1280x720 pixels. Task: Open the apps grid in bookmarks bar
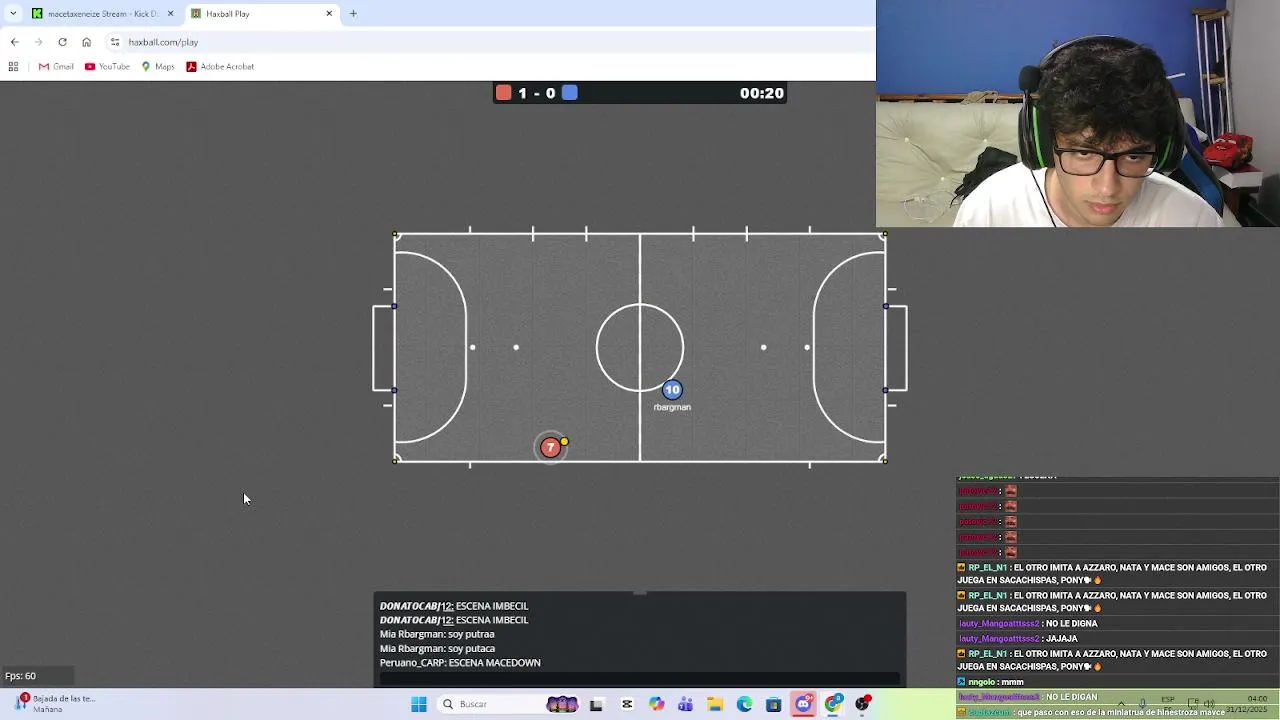point(13,67)
